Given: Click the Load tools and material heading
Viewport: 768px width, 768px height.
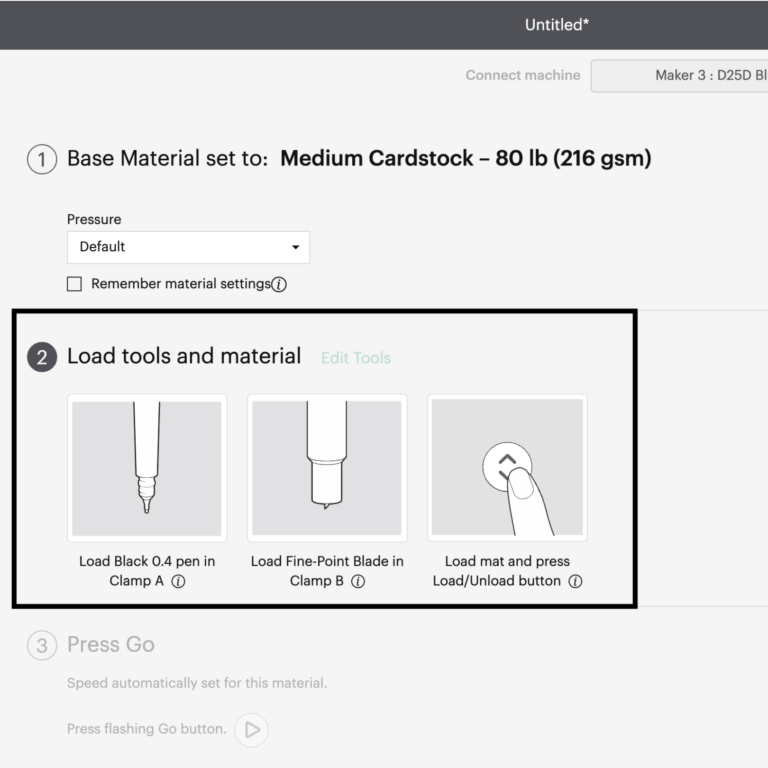Looking at the screenshot, I should click(184, 356).
